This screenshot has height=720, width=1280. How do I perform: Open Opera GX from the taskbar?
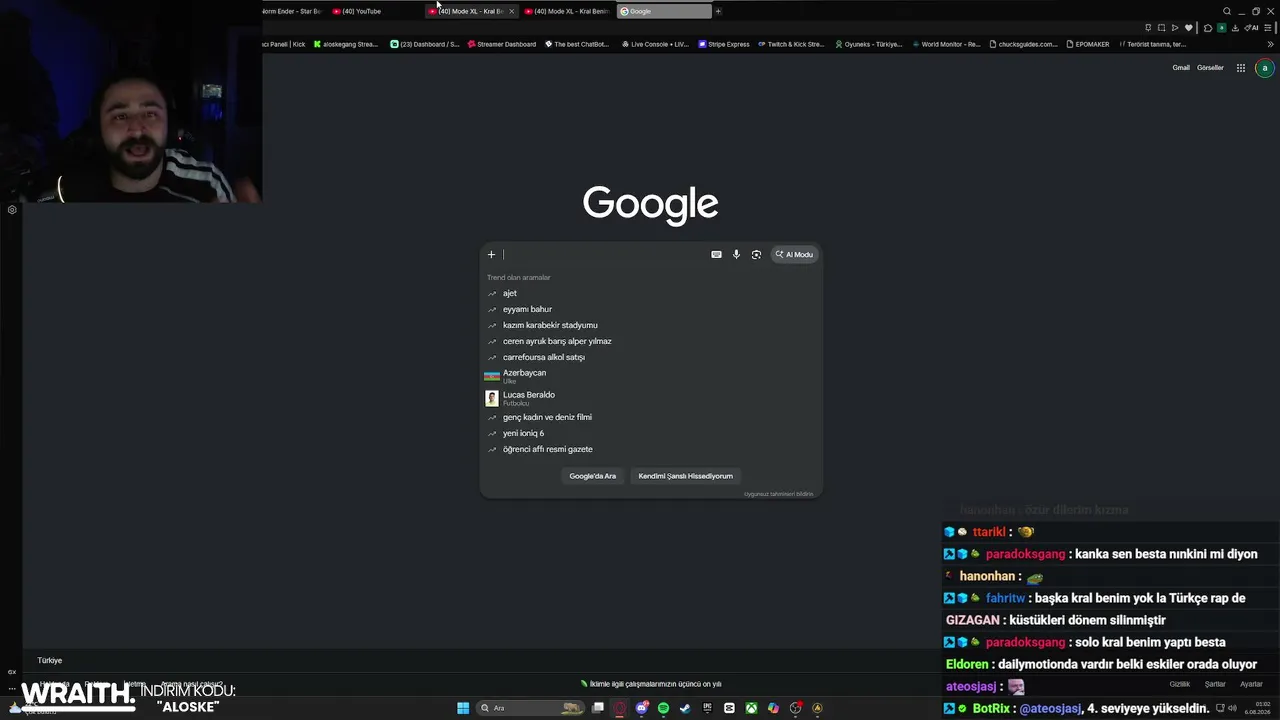pyautogui.click(x=620, y=708)
